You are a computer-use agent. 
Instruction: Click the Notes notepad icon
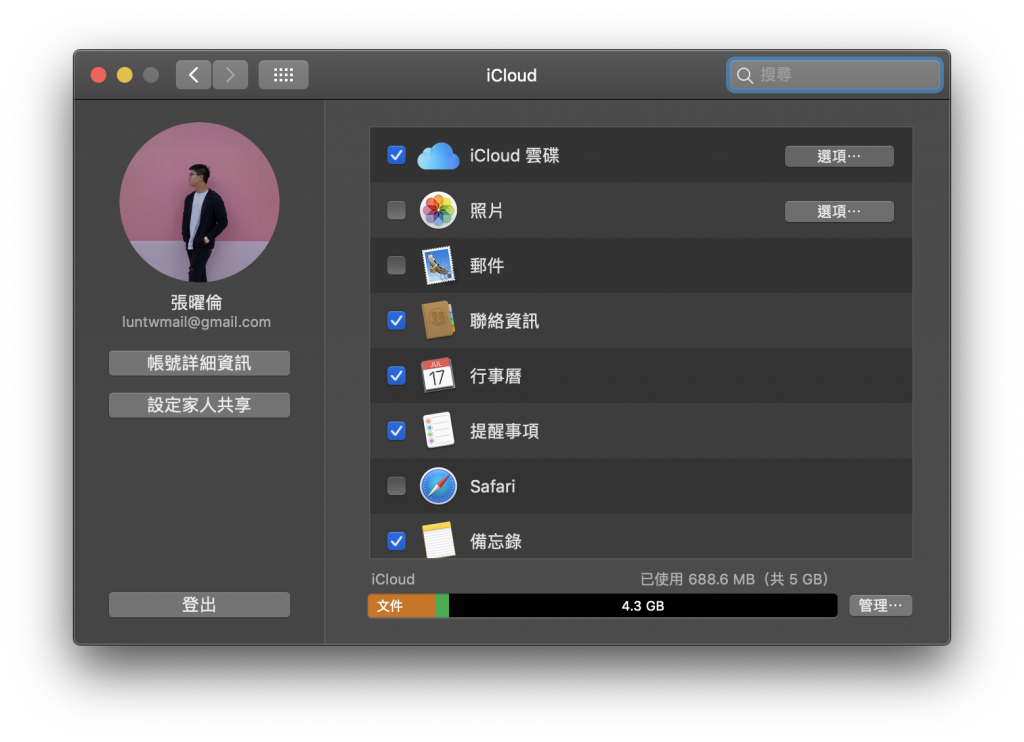[x=438, y=540]
